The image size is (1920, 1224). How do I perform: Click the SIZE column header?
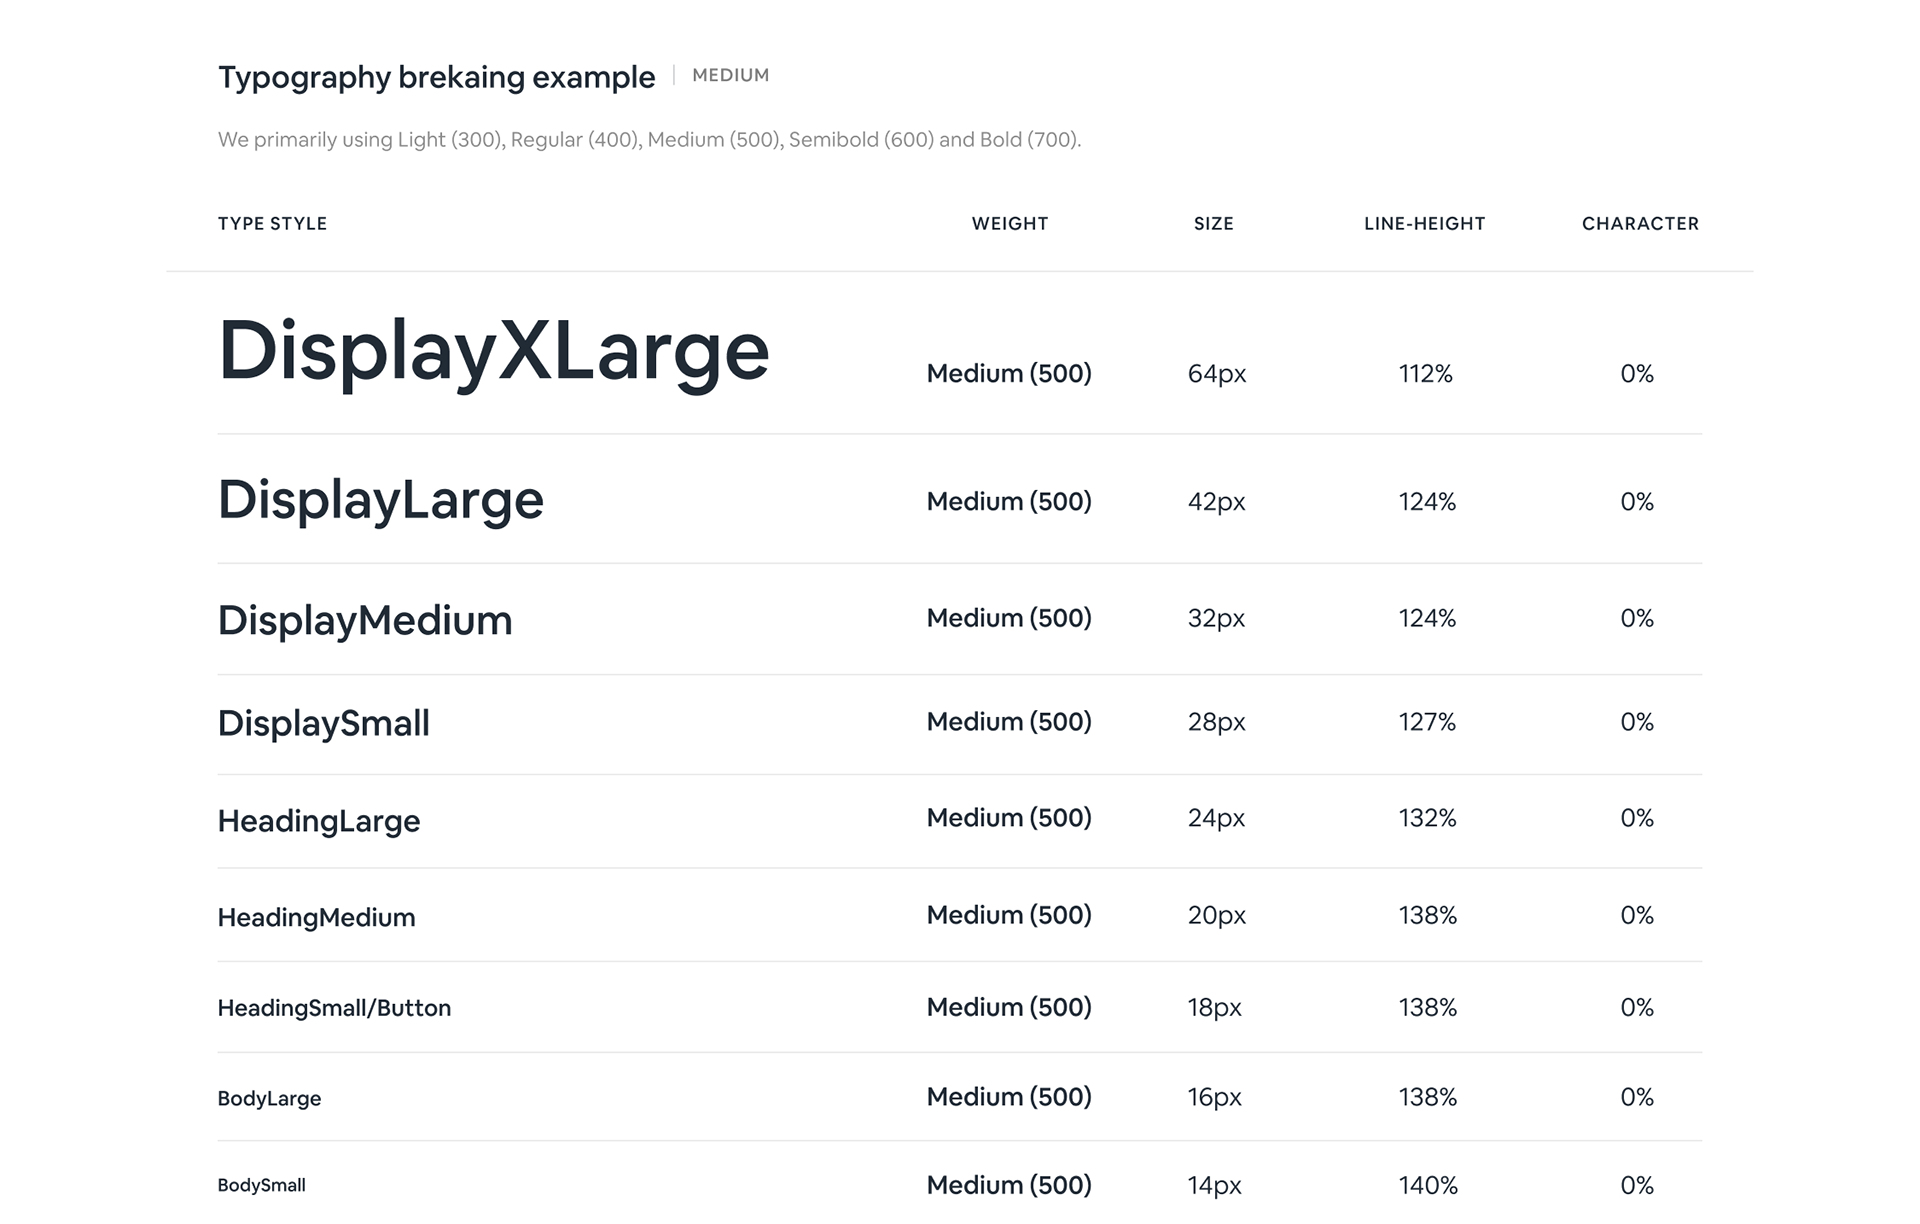tap(1213, 223)
